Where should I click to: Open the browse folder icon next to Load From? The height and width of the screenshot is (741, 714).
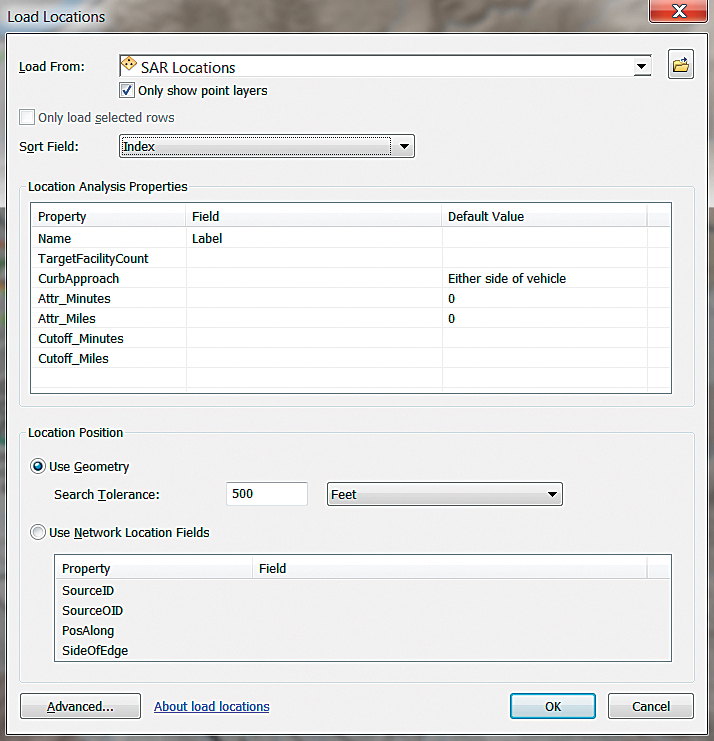(x=680, y=64)
